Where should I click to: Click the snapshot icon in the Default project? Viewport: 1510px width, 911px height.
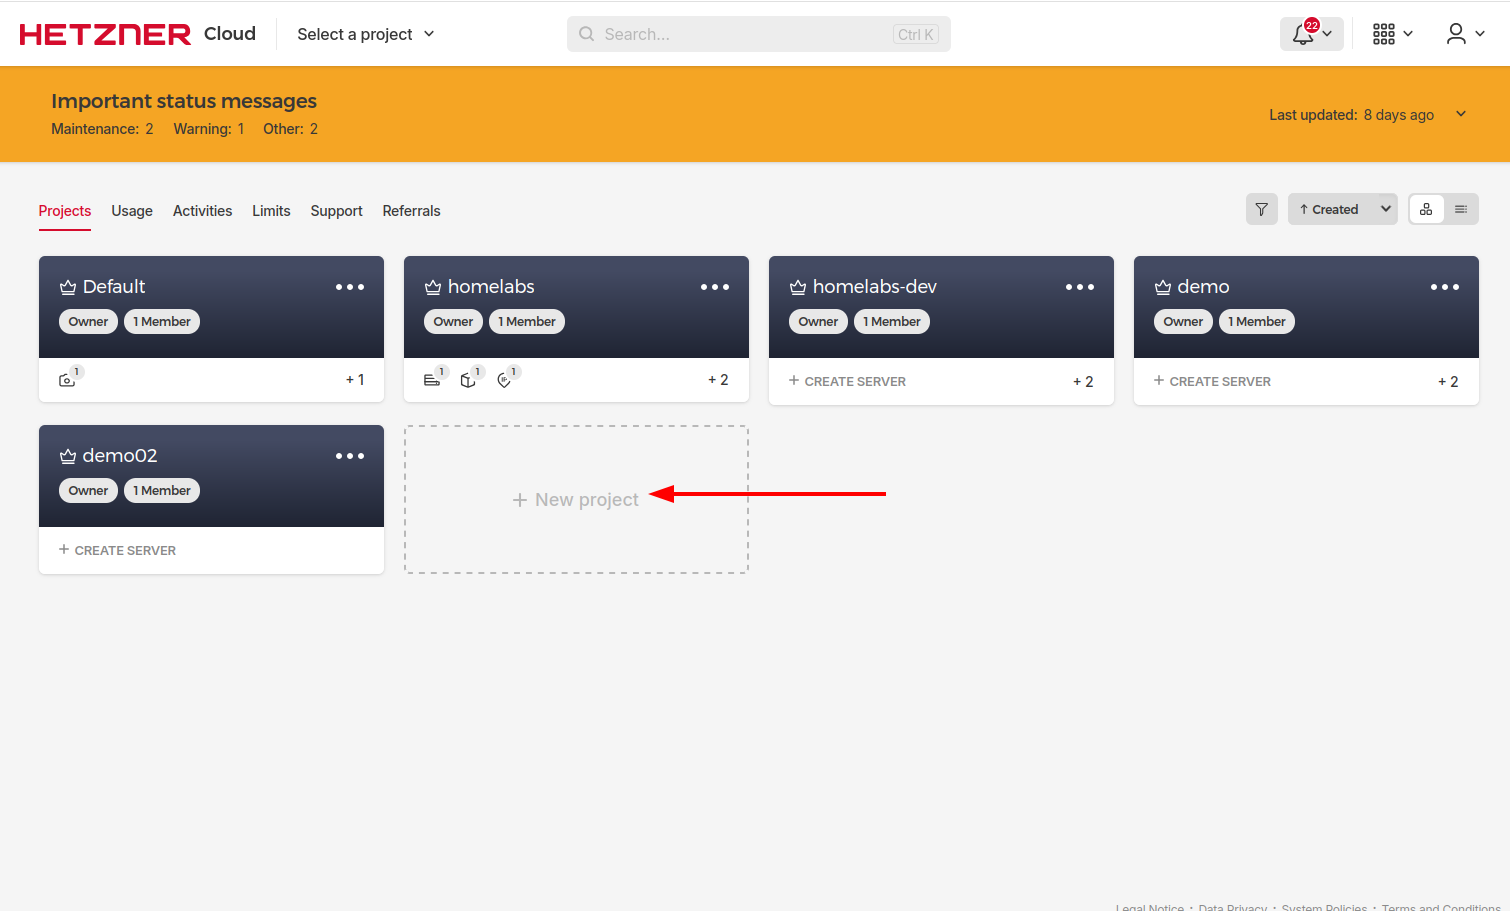pyautogui.click(x=67, y=380)
